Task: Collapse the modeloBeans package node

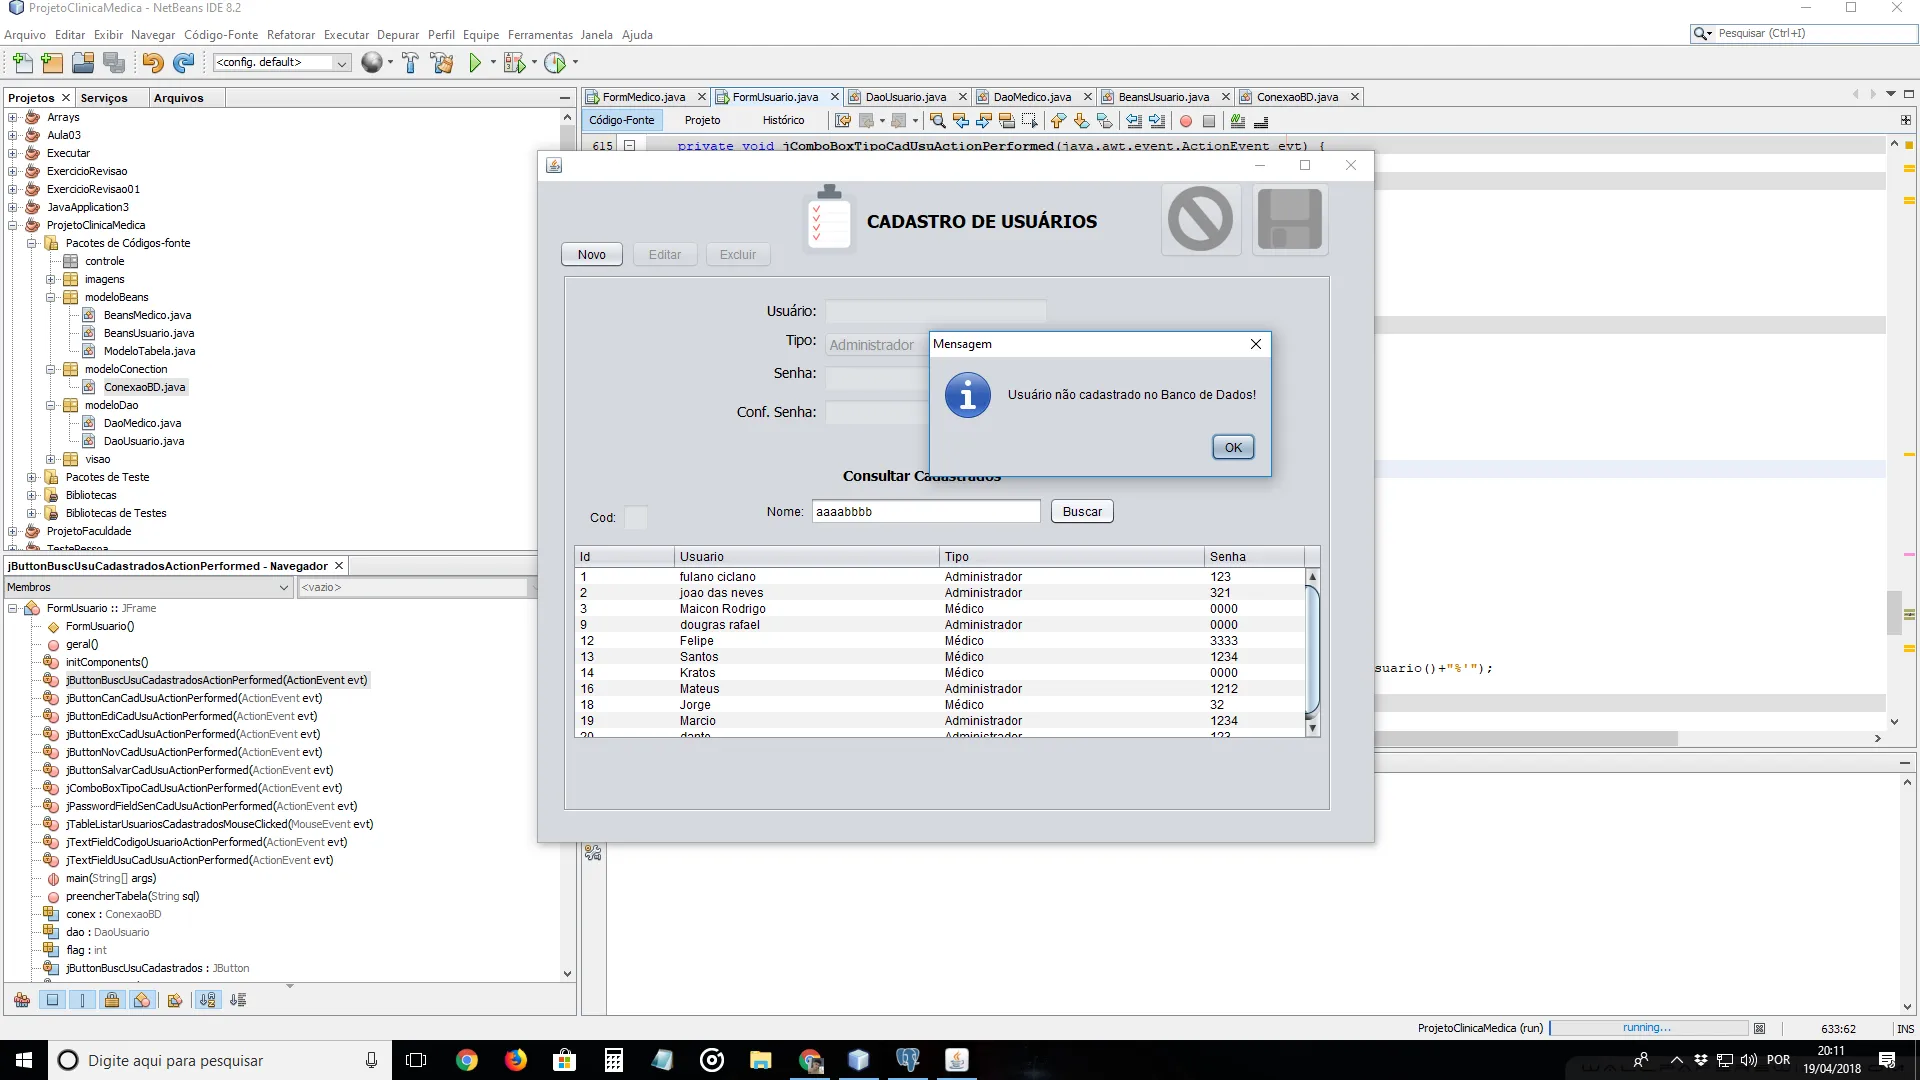Action: point(51,297)
